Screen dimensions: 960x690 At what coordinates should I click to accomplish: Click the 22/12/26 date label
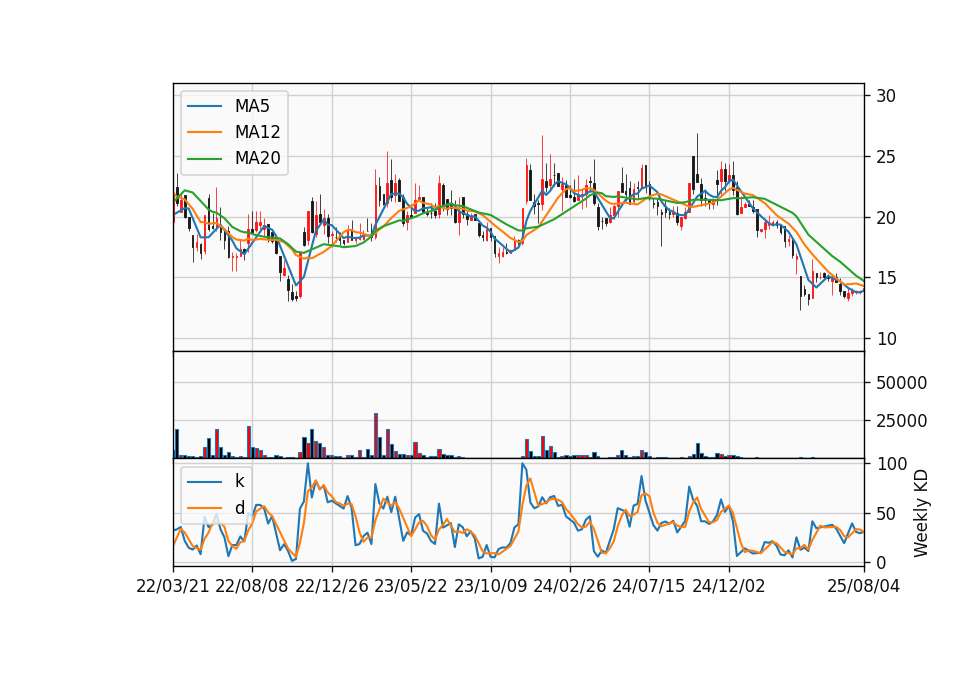click(x=332, y=586)
